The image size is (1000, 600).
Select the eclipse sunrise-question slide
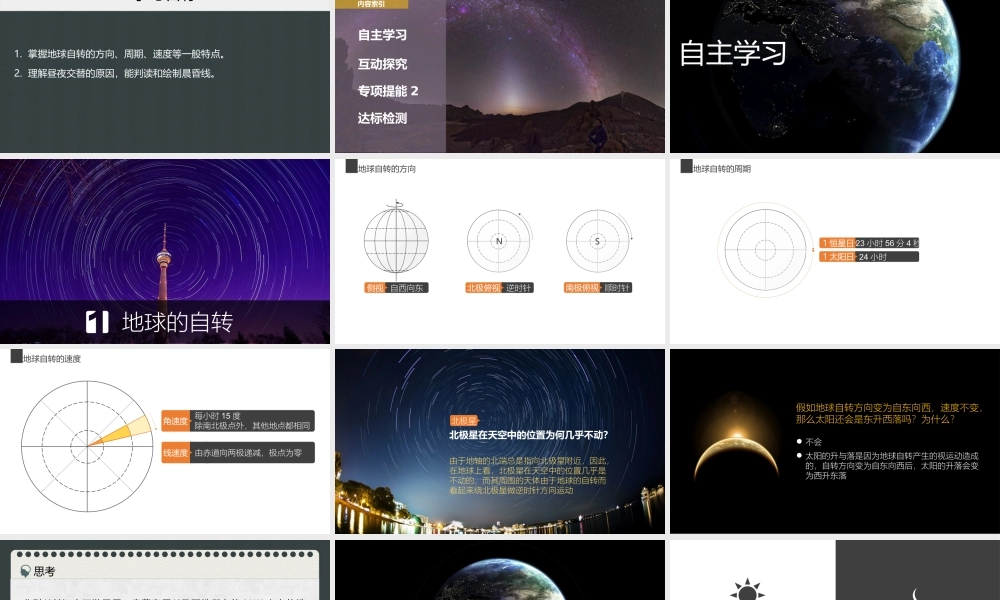(835, 441)
